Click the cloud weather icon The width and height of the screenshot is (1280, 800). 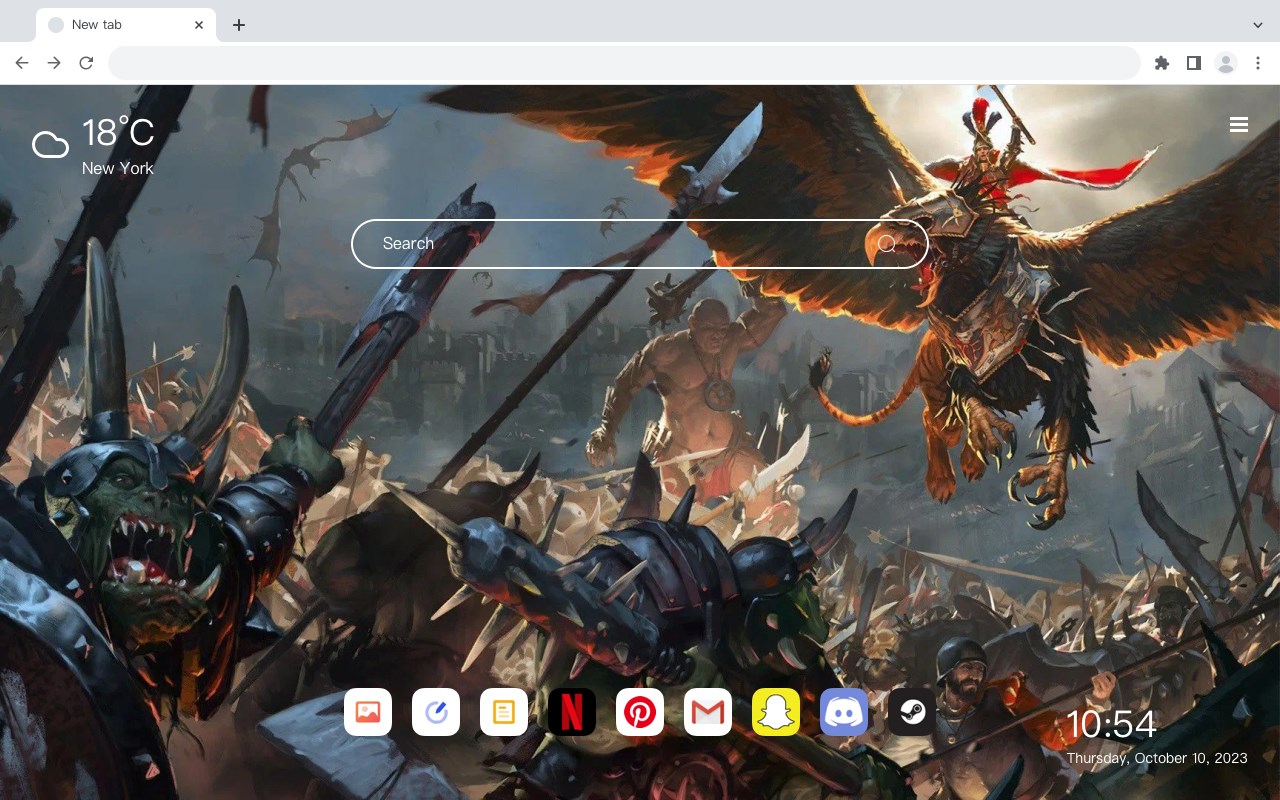tap(50, 145)
